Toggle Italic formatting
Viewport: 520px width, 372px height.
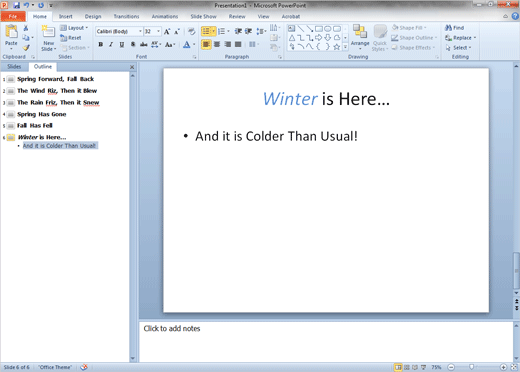coord(111,44)
